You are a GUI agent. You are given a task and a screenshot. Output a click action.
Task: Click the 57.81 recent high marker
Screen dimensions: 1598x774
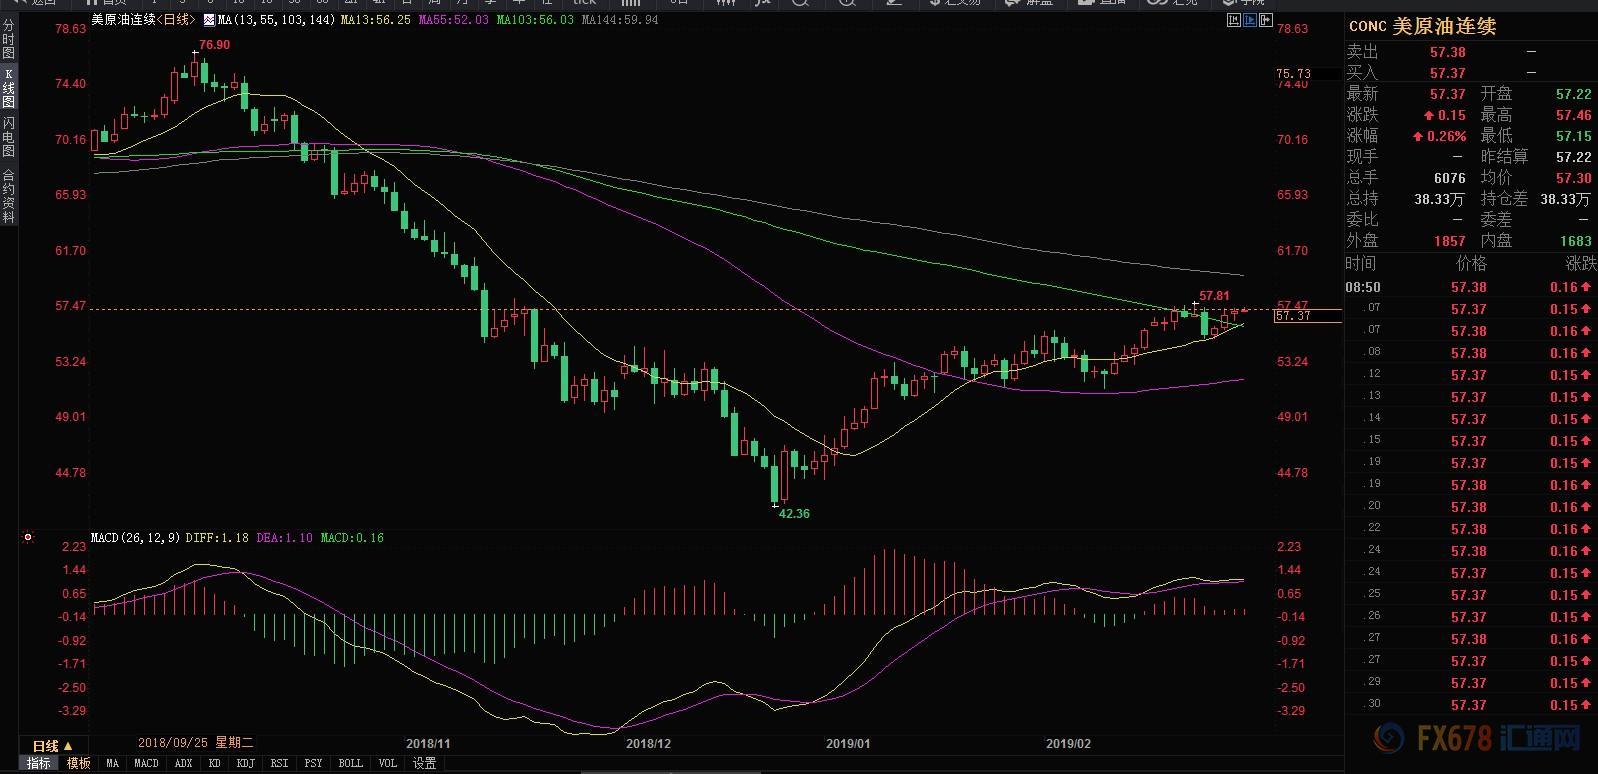(x=1214, y=296)
